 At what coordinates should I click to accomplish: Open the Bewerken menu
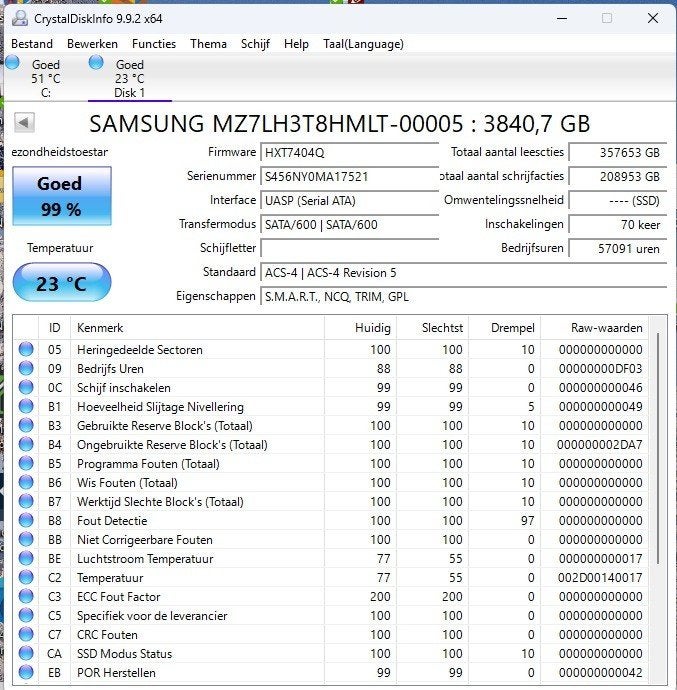[92, 44]
